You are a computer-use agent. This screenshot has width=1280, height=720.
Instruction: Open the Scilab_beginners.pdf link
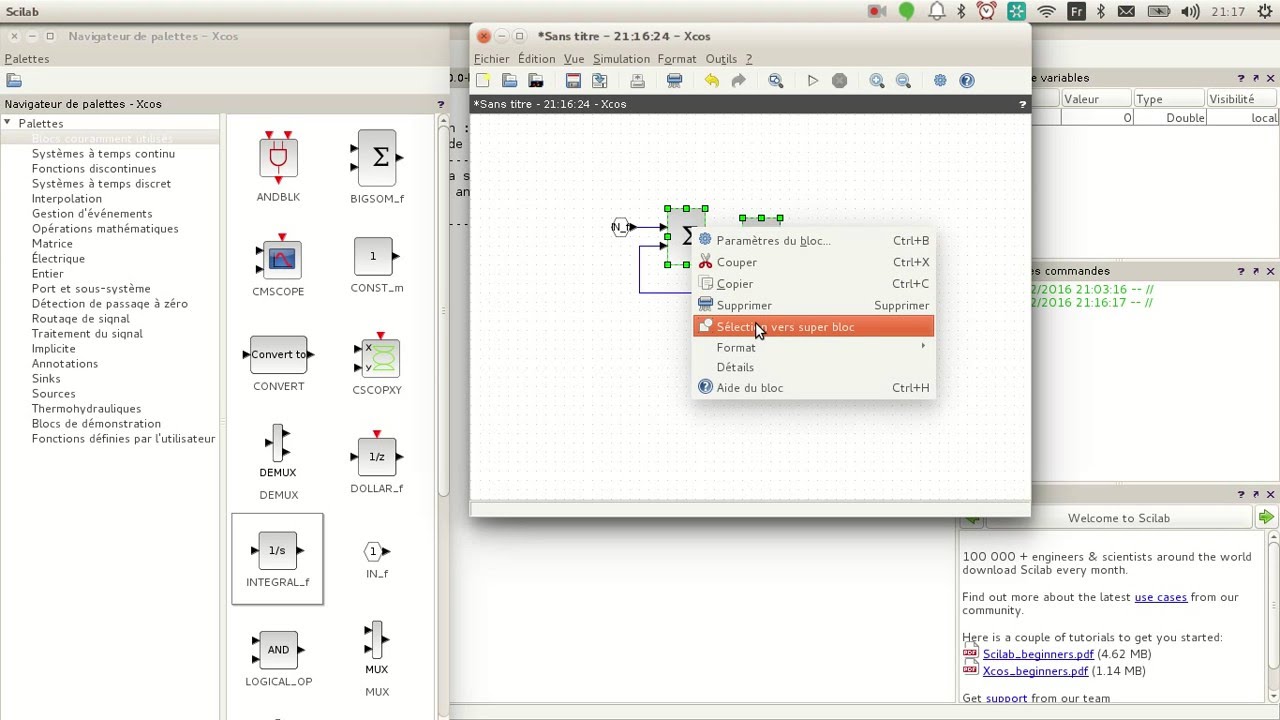[1038, 654]
